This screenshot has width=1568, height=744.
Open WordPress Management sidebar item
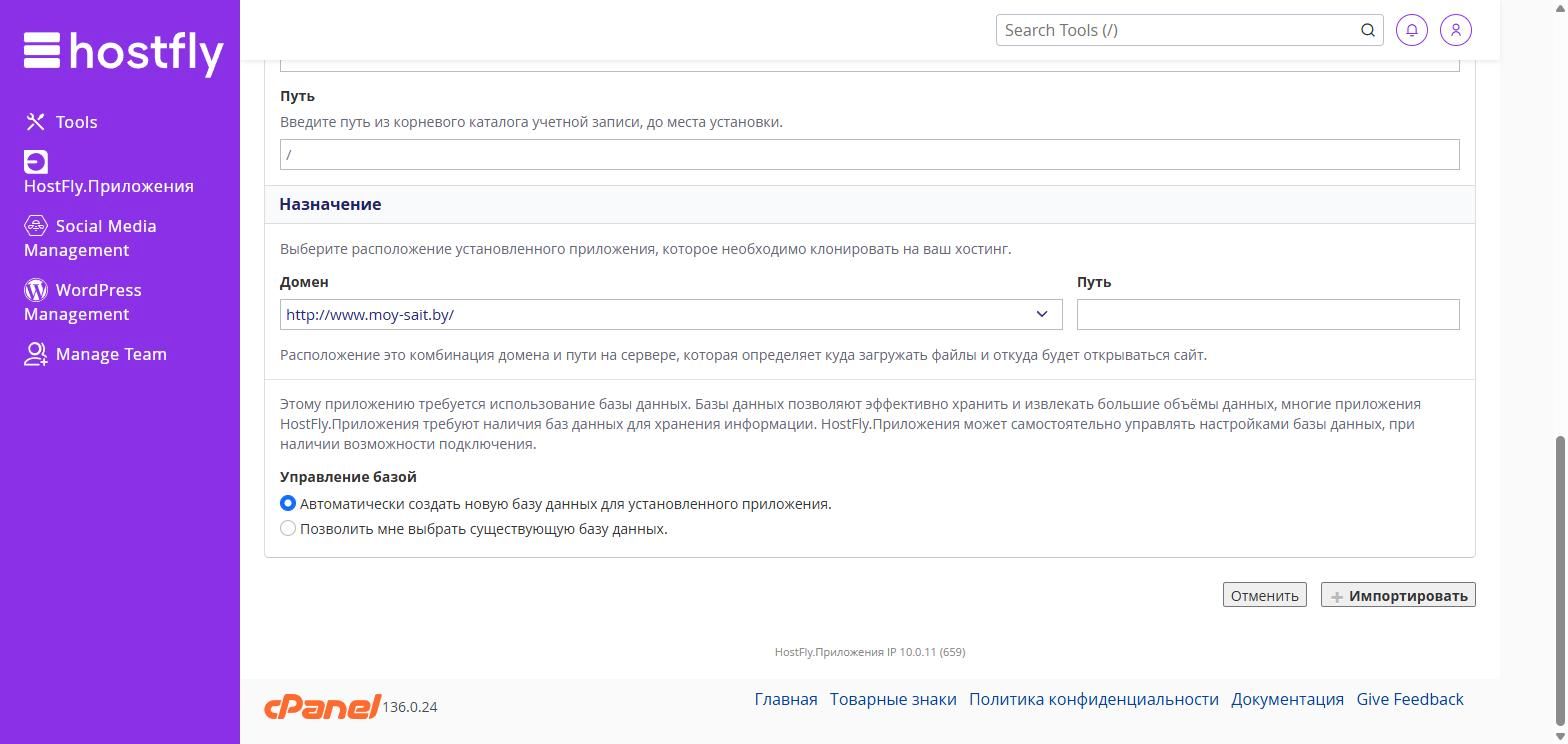[83, 302]
